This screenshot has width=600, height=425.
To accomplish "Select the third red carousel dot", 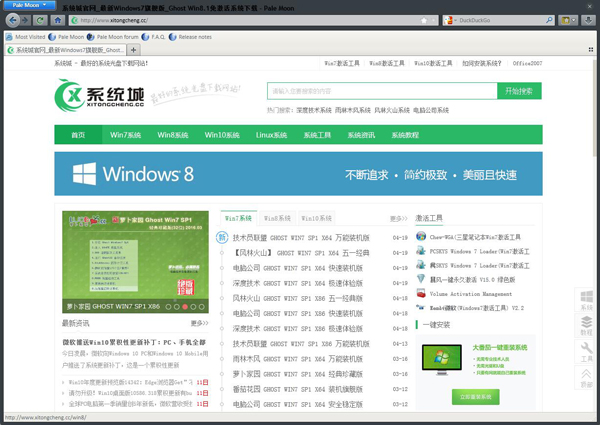I will [185, 306].
